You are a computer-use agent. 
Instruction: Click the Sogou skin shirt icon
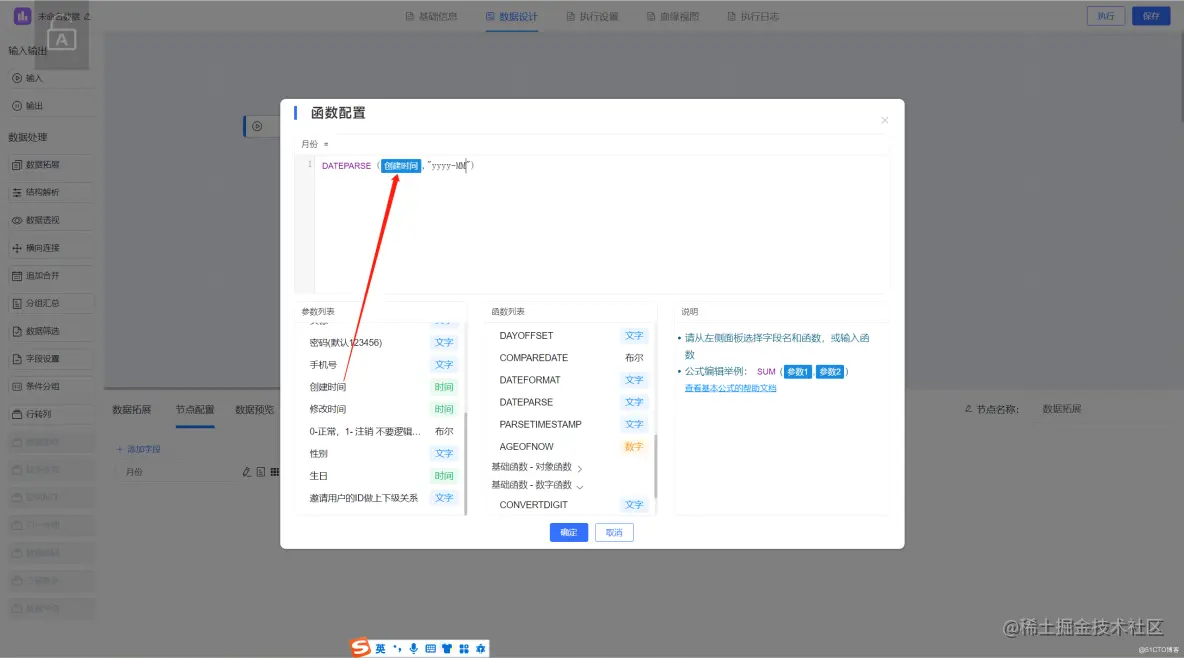click(x=447, y=649)
